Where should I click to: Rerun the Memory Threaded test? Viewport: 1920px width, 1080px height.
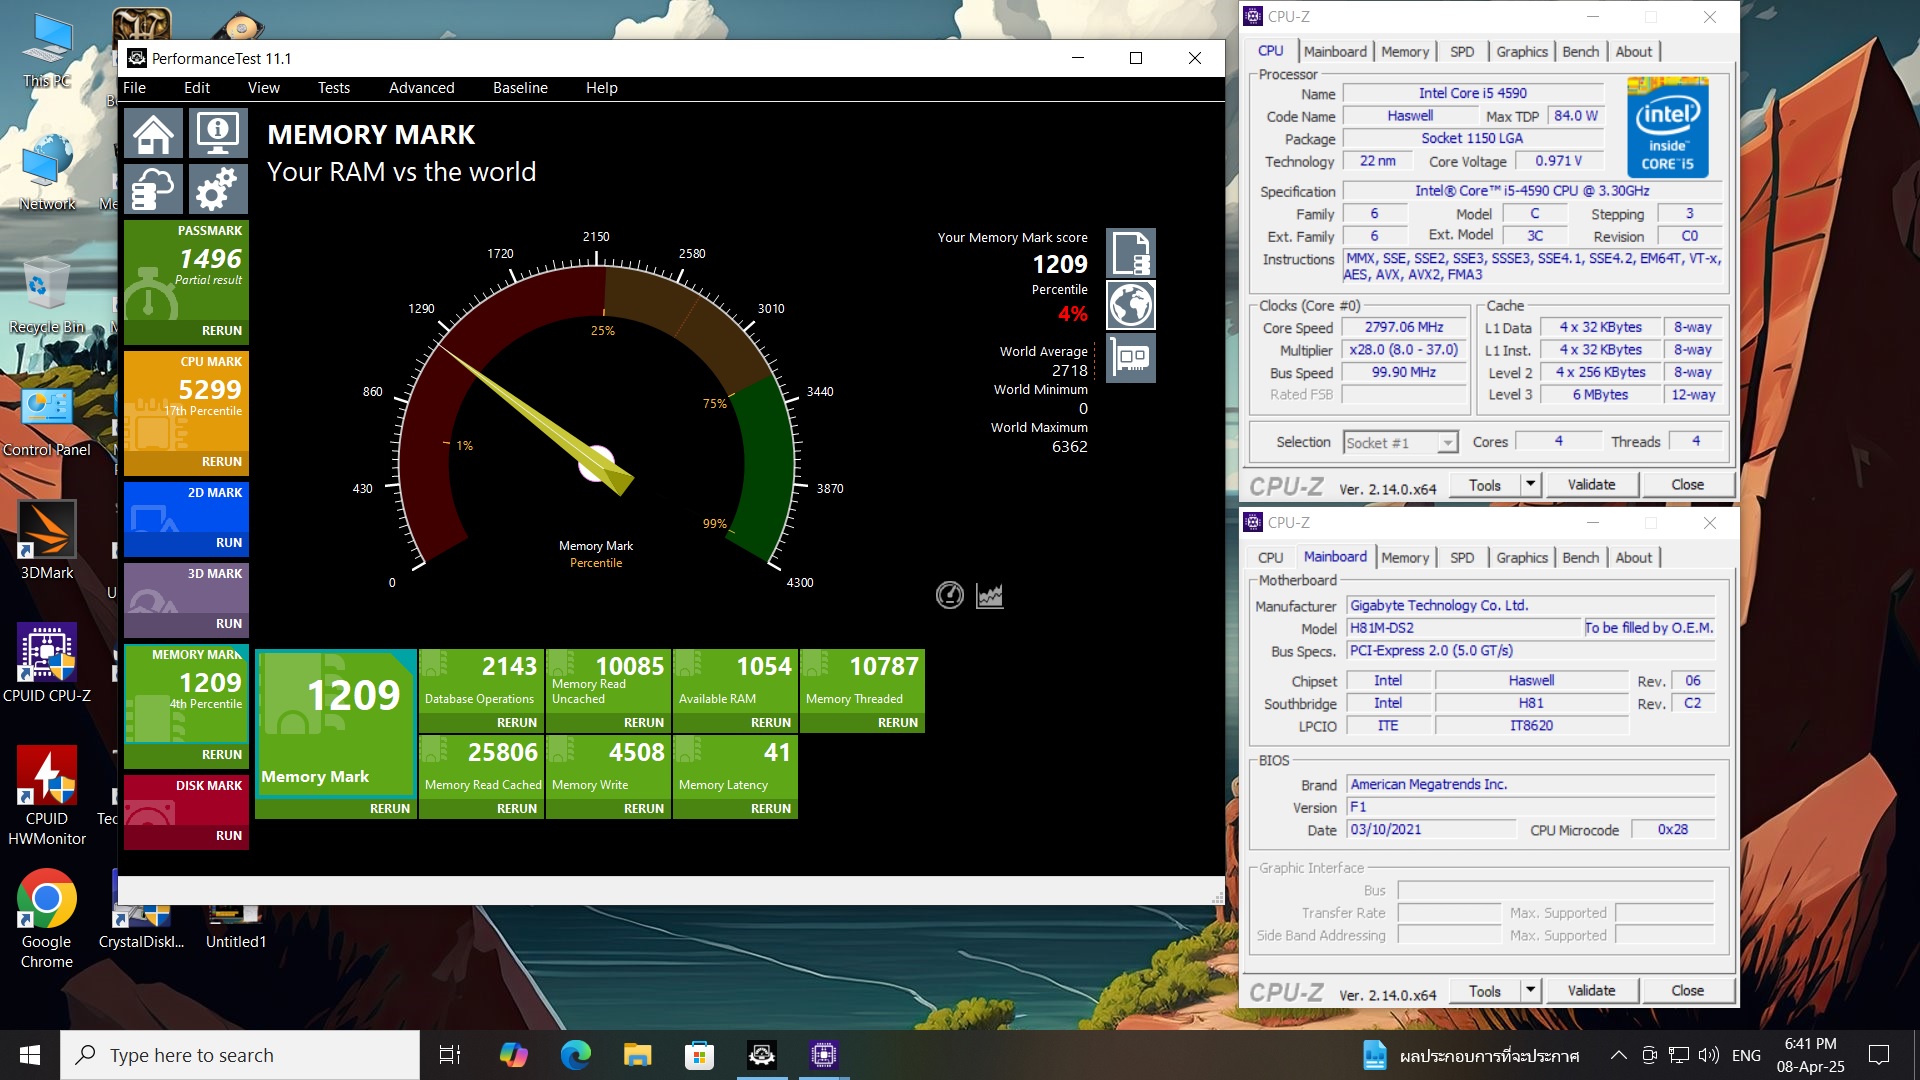898,723
